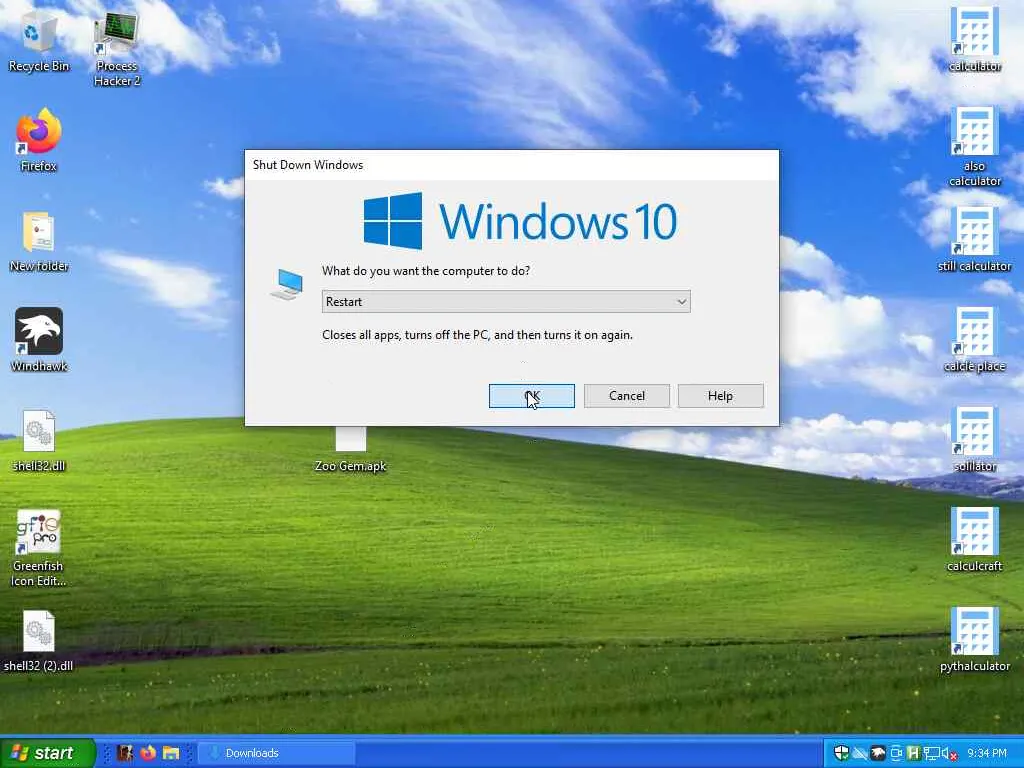Viewport: 1024px width, 768px height.
Task: Switch to Downloads taskbar window
Action: (x=276, y=753)
